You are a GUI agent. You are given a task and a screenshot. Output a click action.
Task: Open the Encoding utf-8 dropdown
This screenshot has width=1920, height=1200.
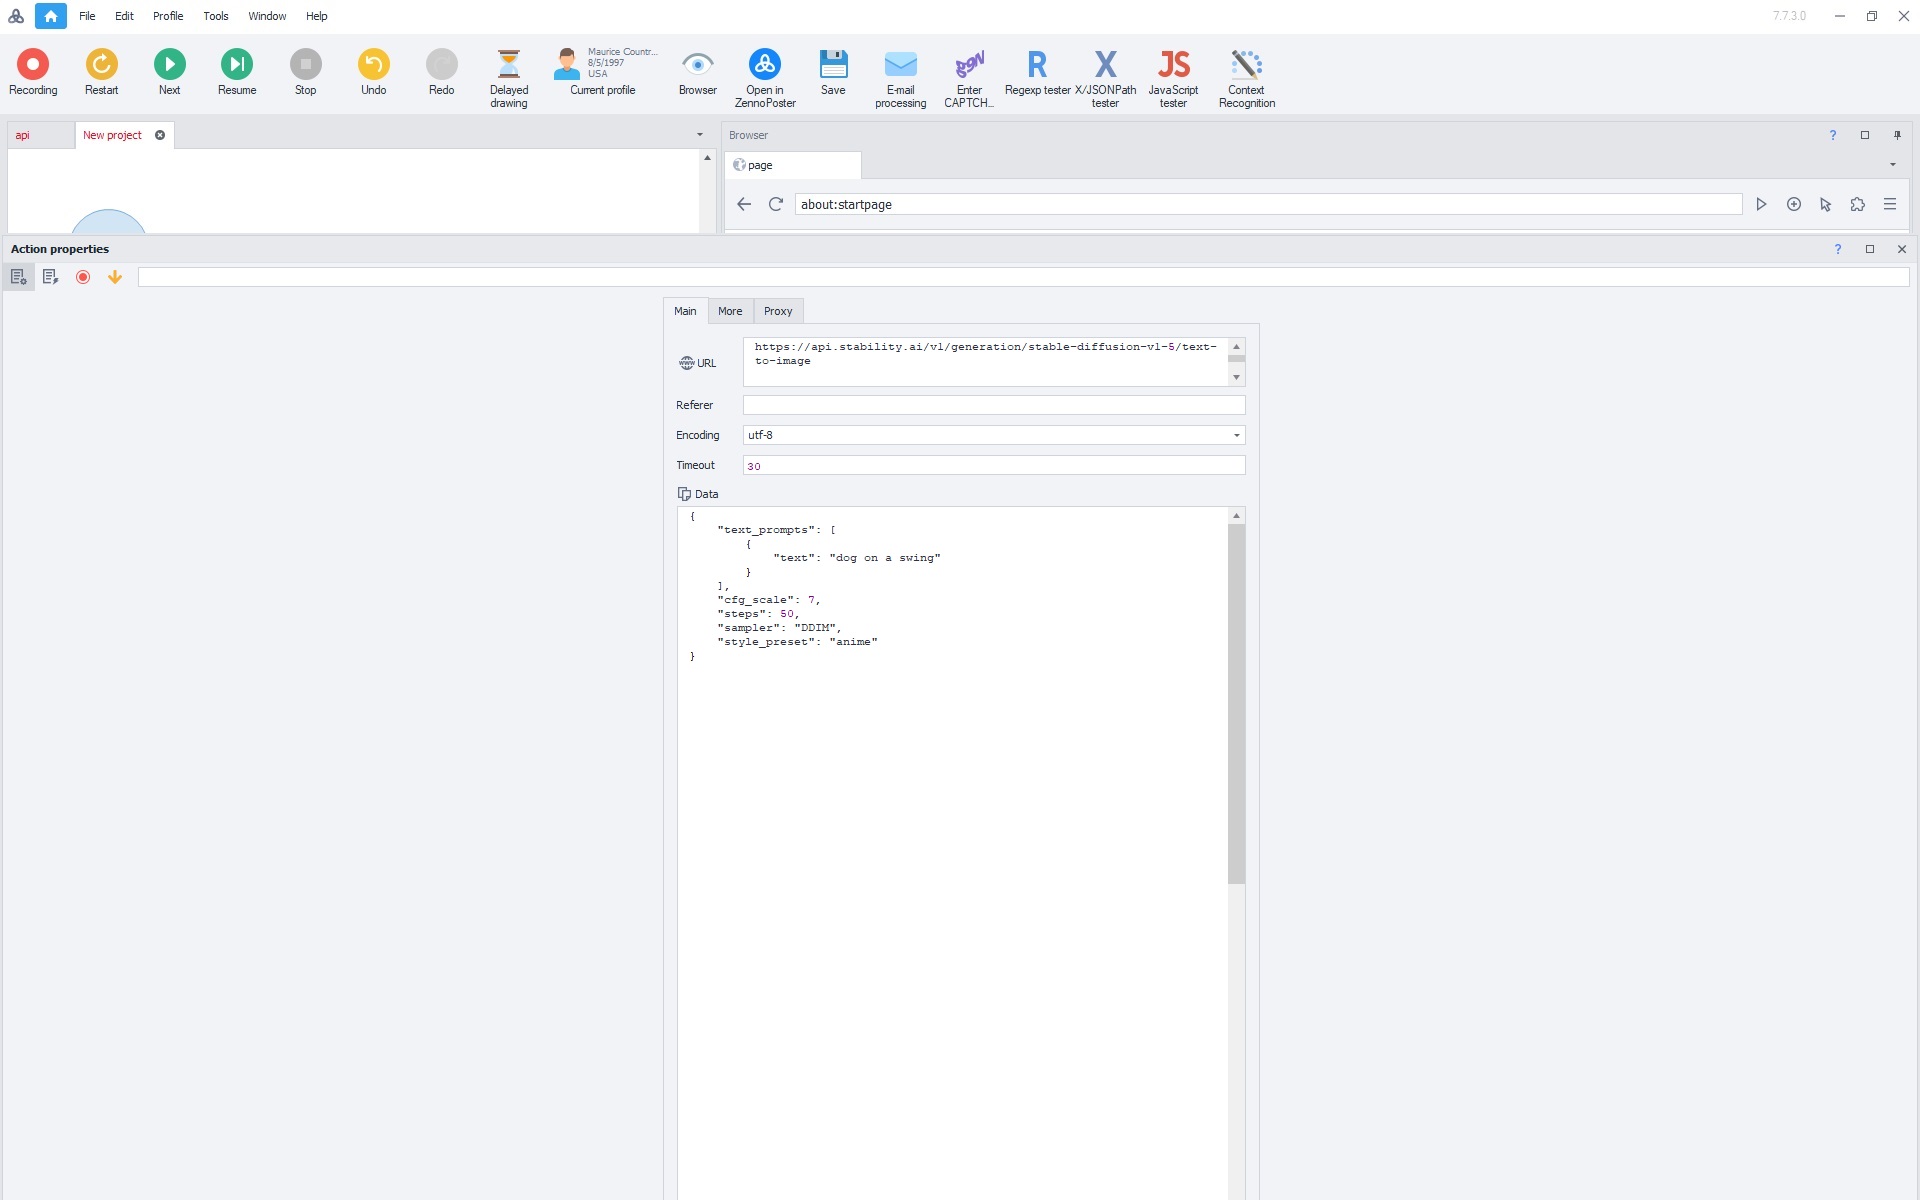994,435
